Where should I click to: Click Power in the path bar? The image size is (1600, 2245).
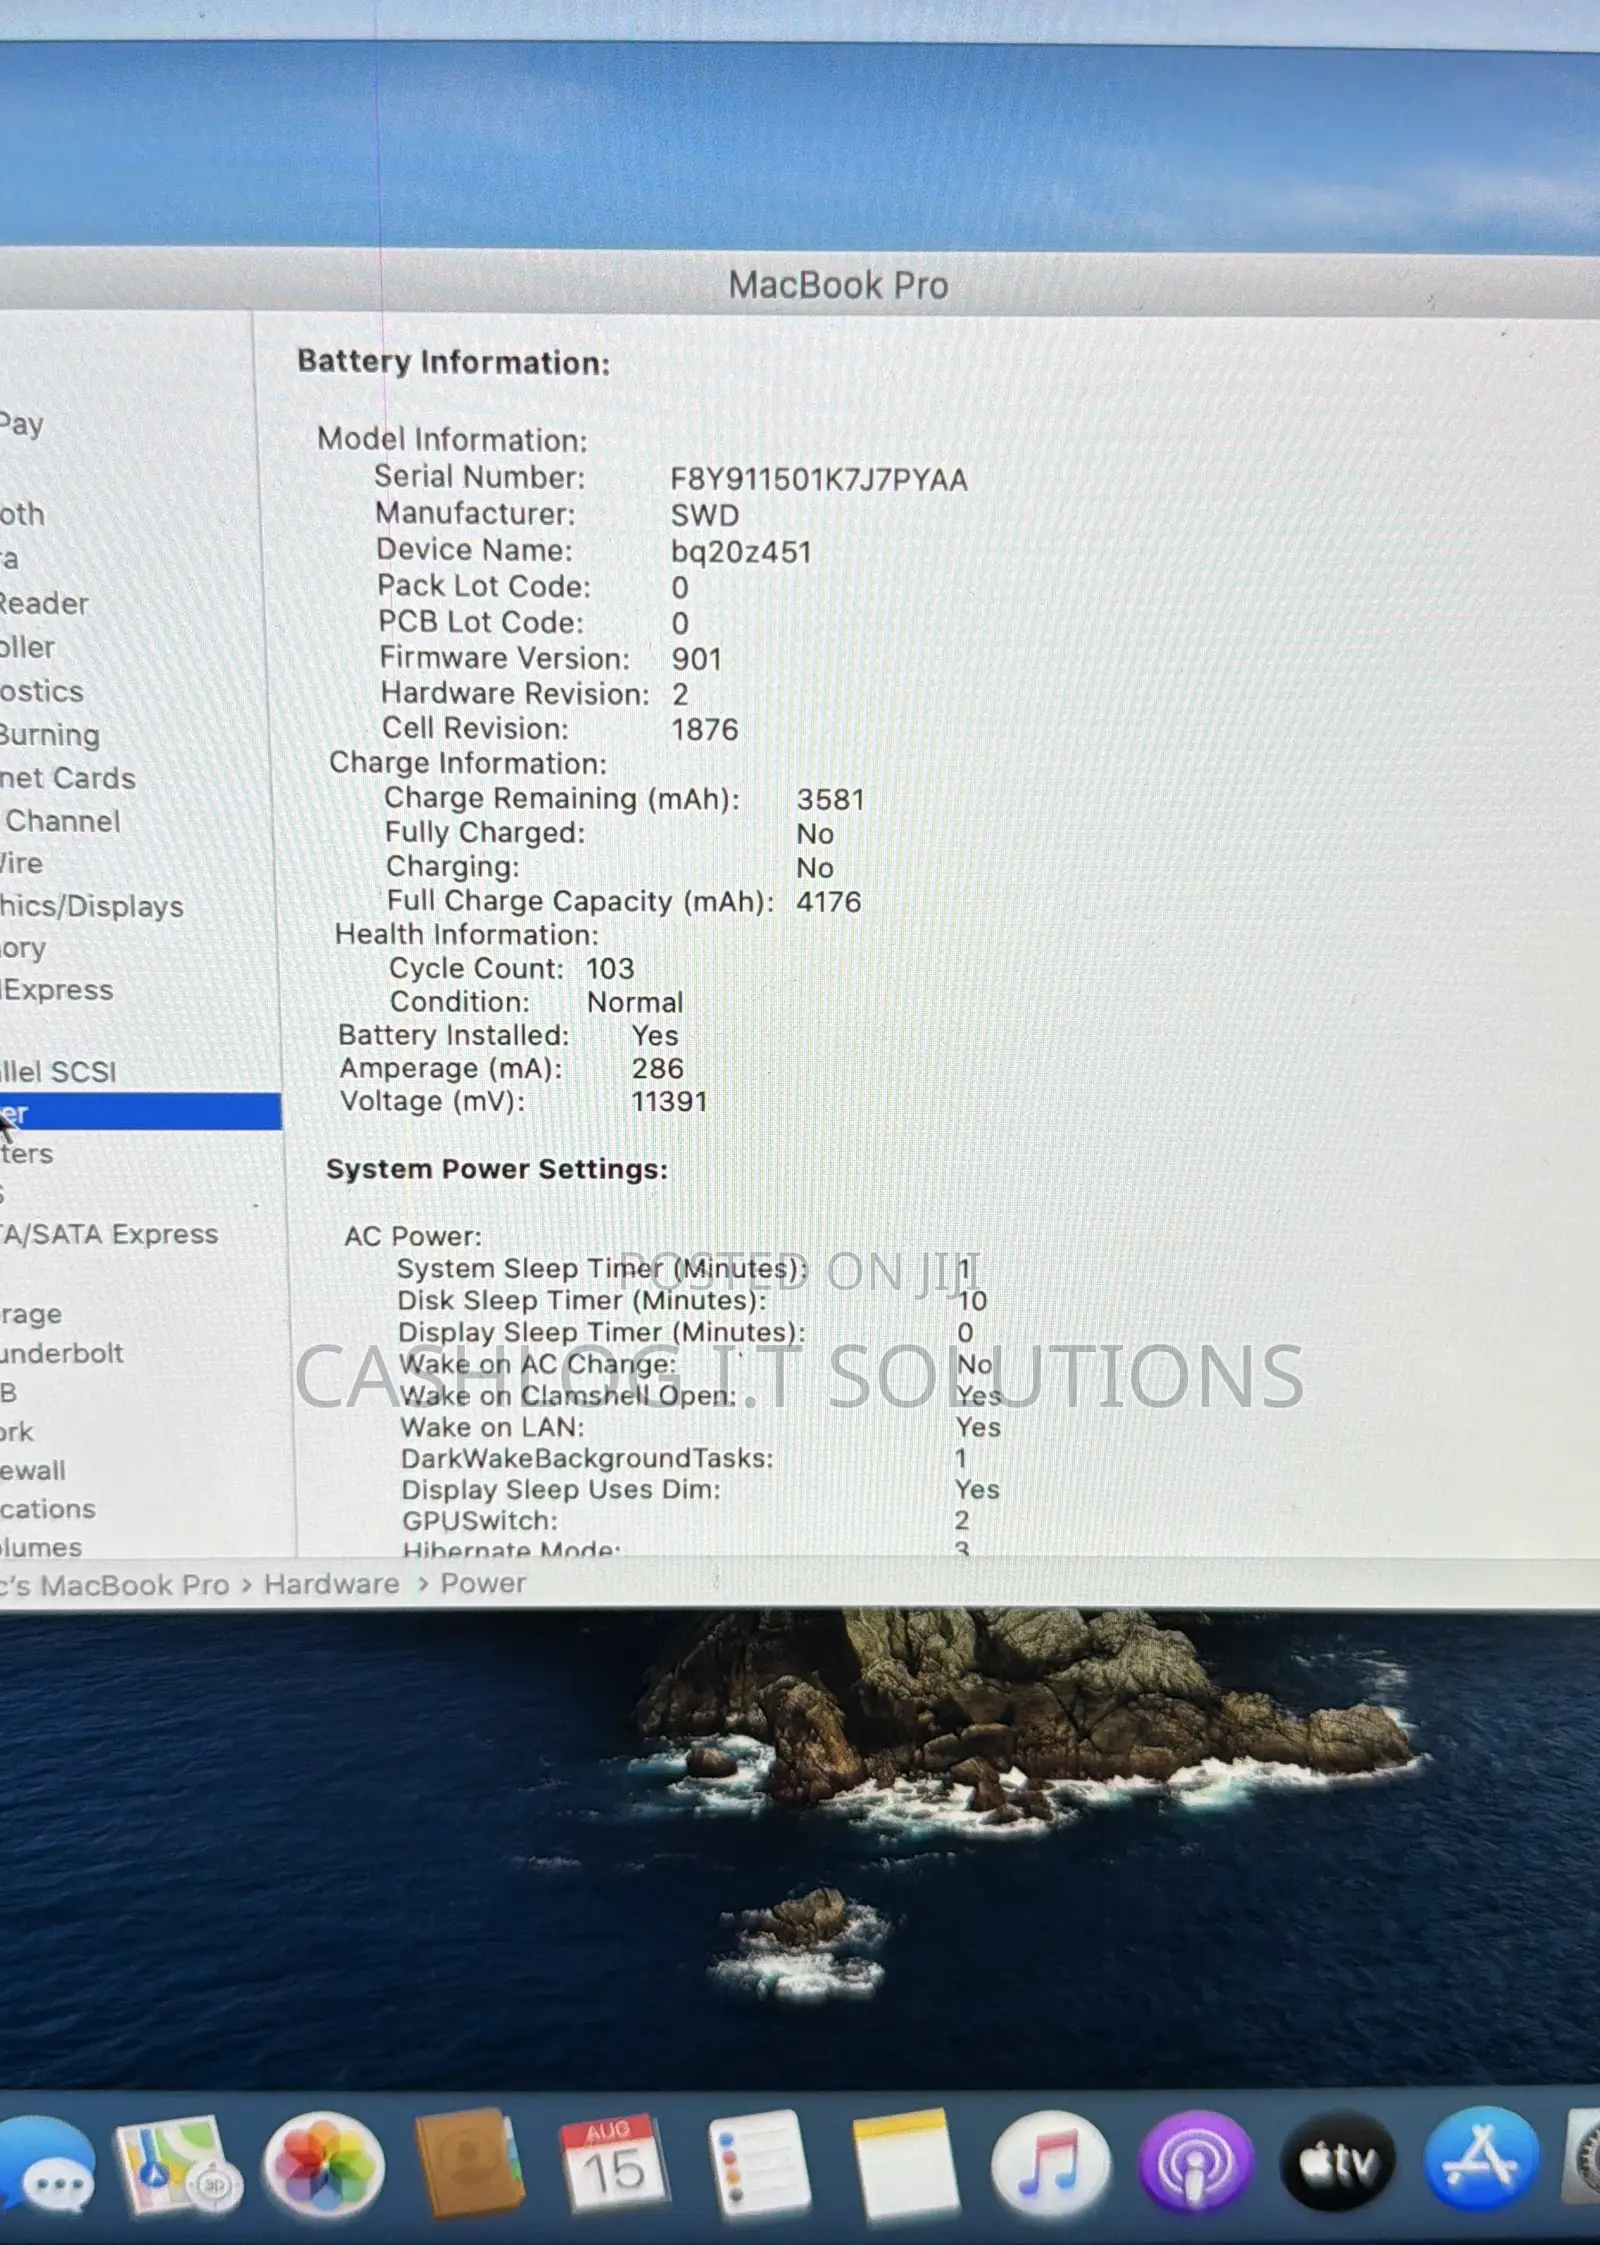483,1583
